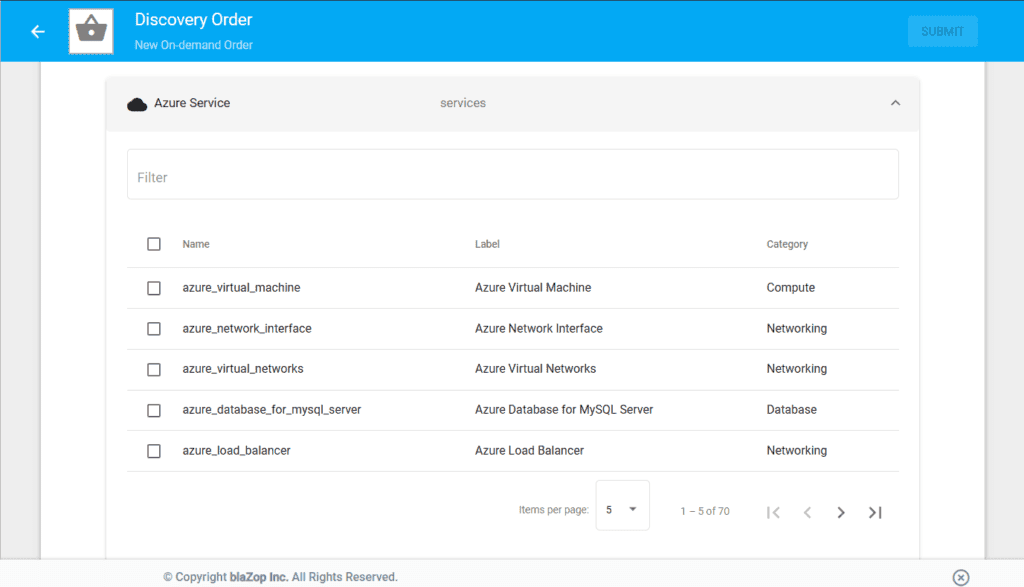Click the azure_virtual_networks name text
1024x587 pixels.
click(x=243, y=369)
